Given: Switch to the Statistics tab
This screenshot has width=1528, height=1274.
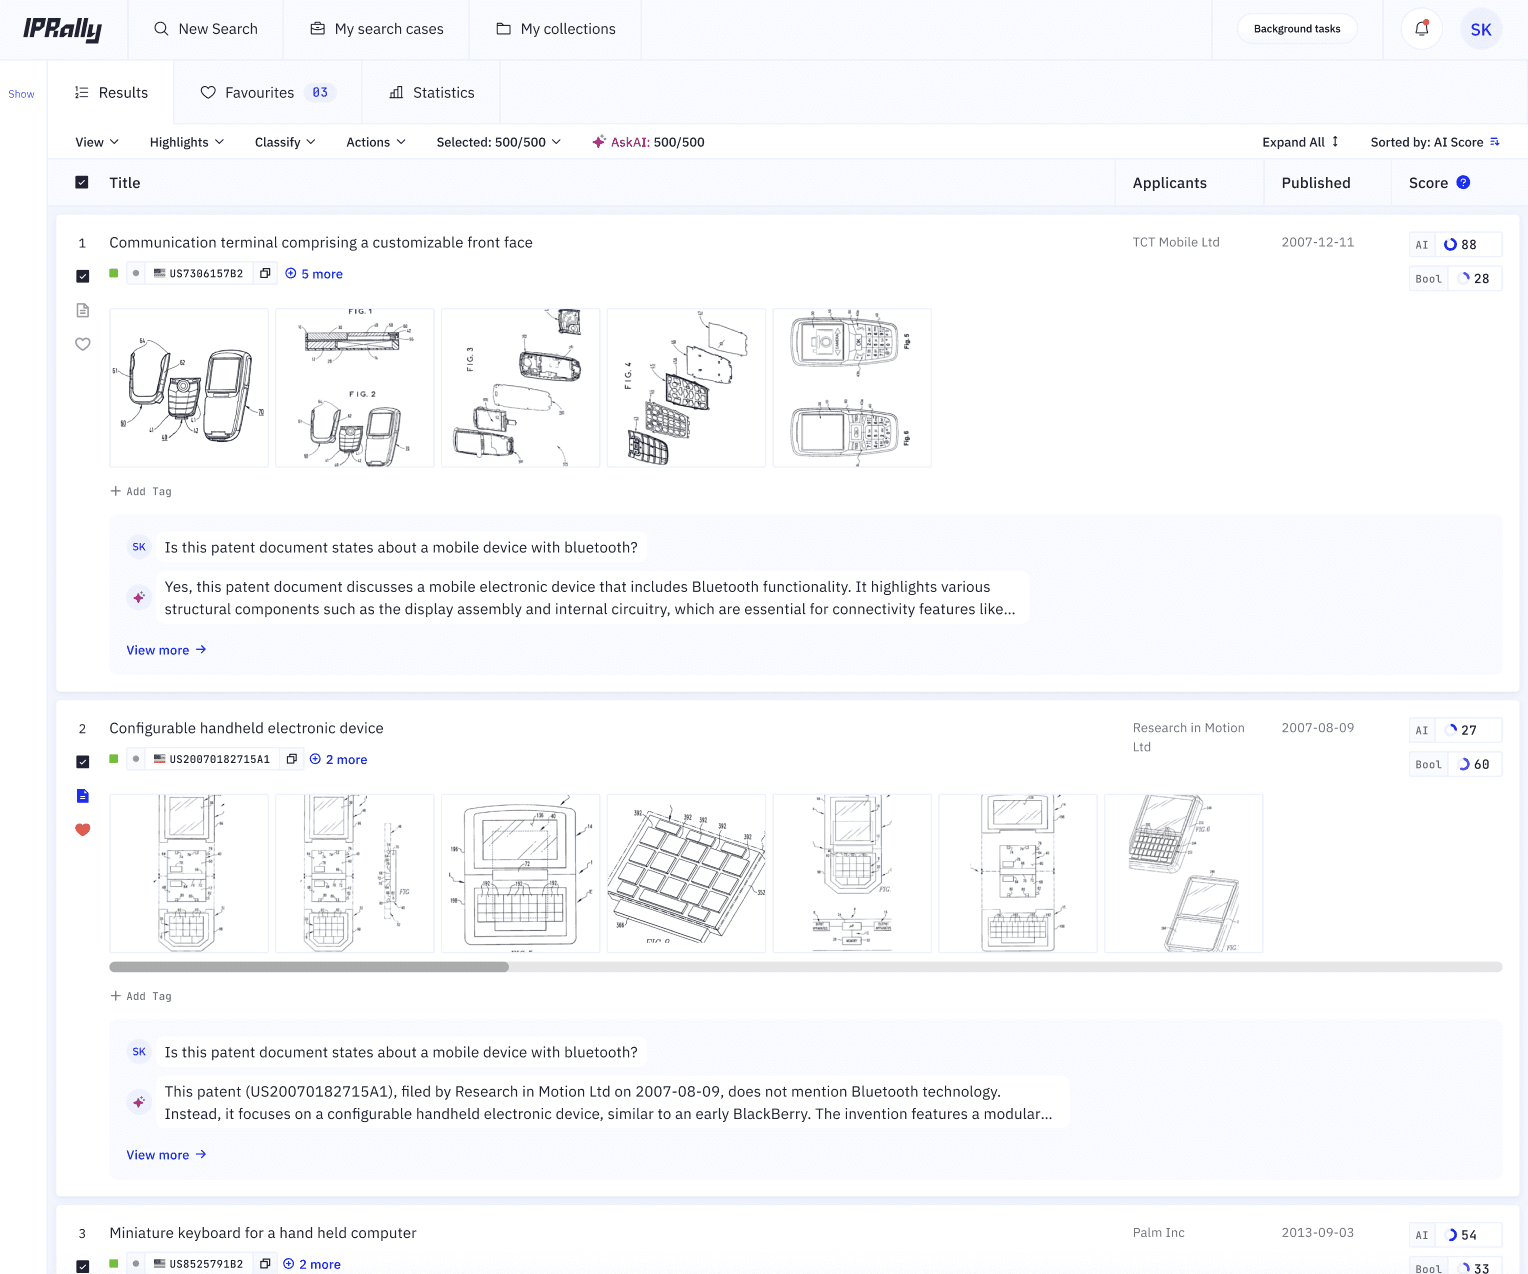Looking at the screenshot, I should coord(432,92).
